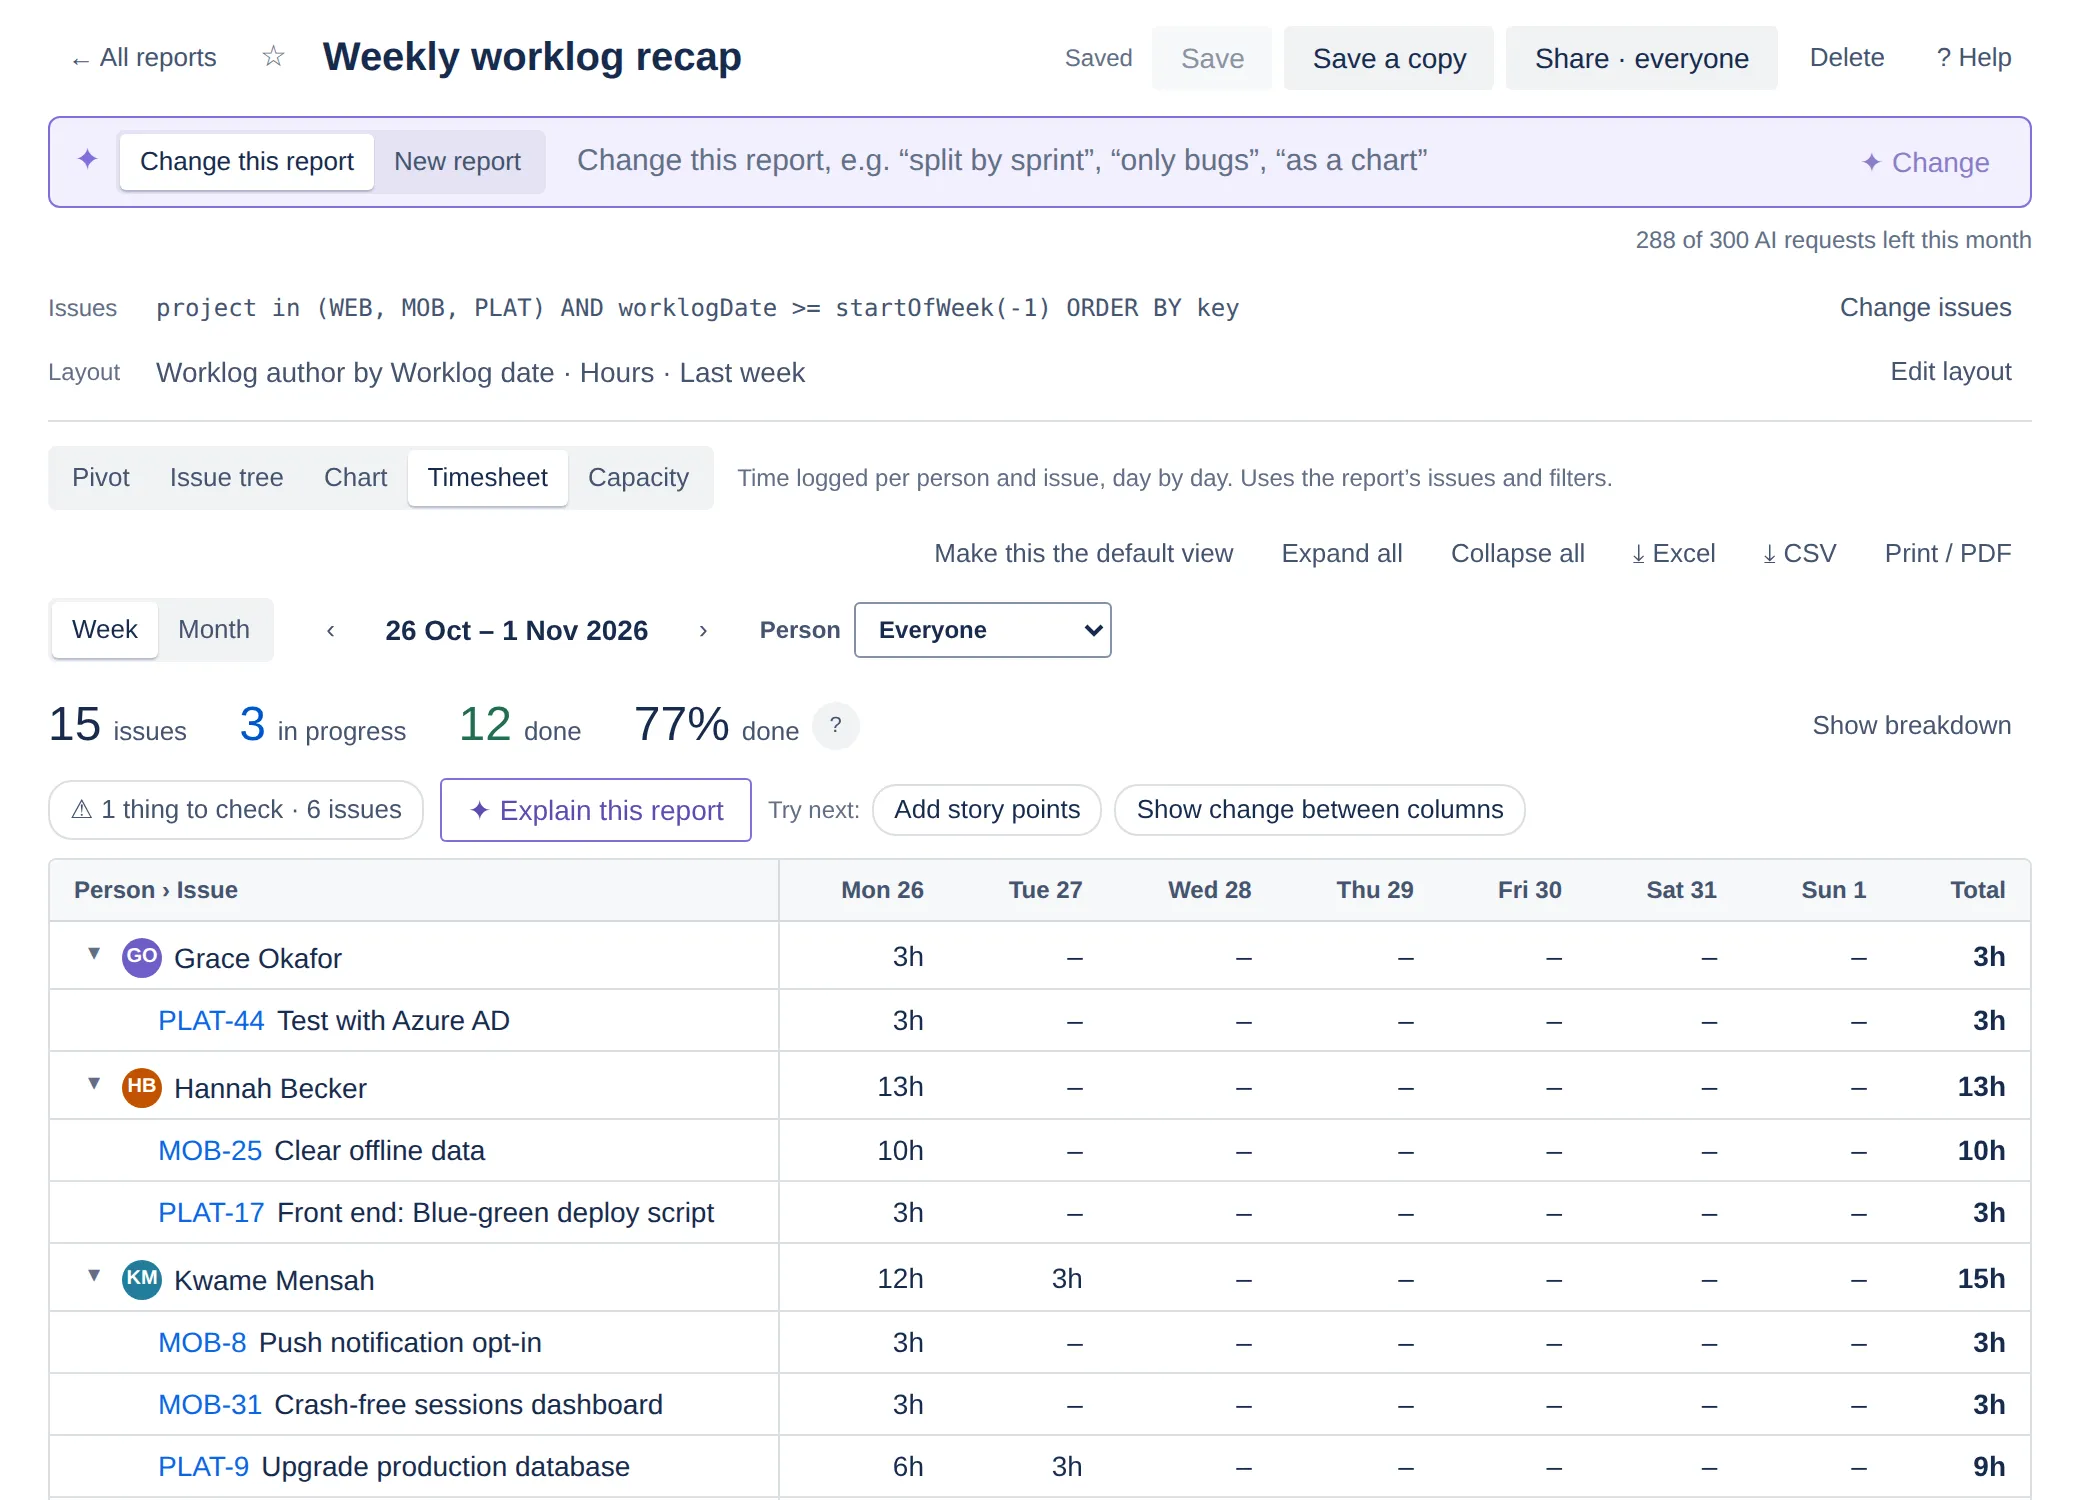Click Explain this report button
The image size is (2080, 1500).
tap(596, 810)
